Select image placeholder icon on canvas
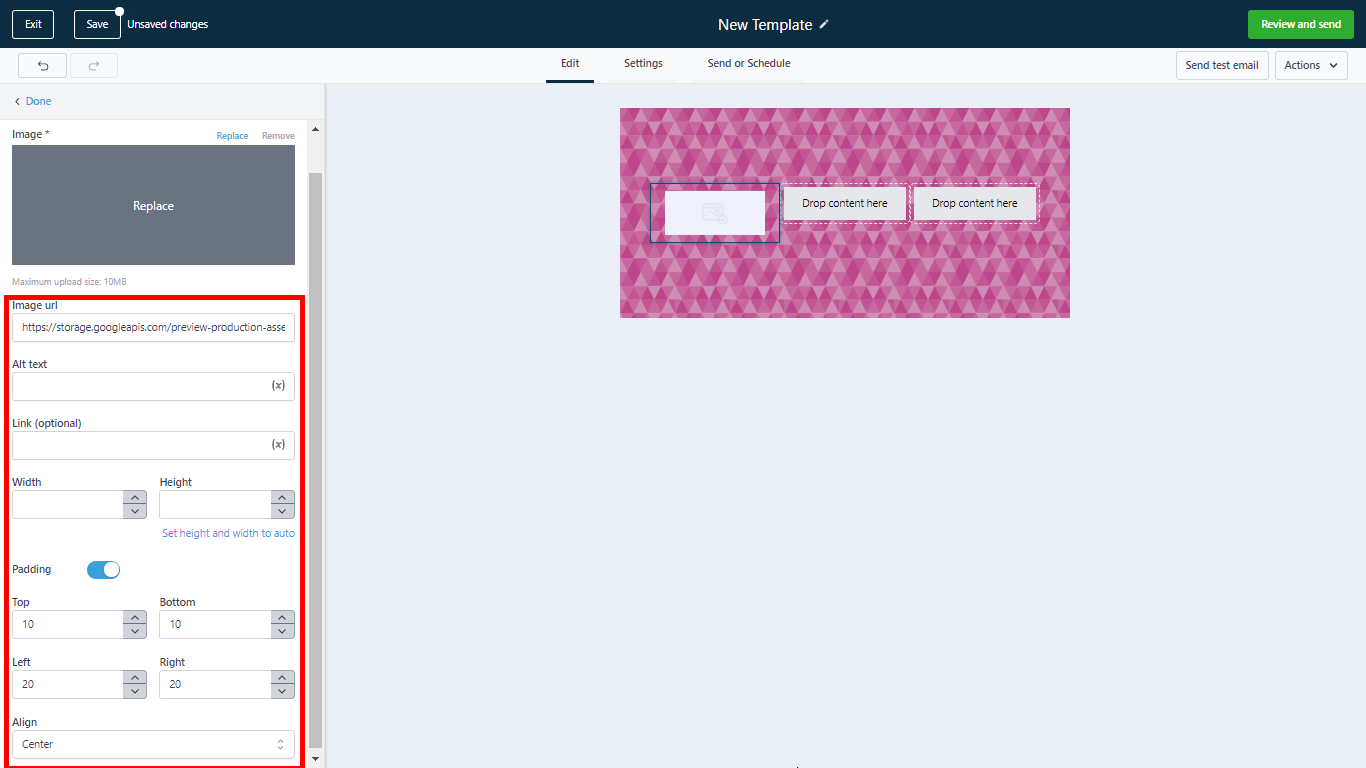The width and height of the screenshot is (1366, 768). click(x=714, y=212)
